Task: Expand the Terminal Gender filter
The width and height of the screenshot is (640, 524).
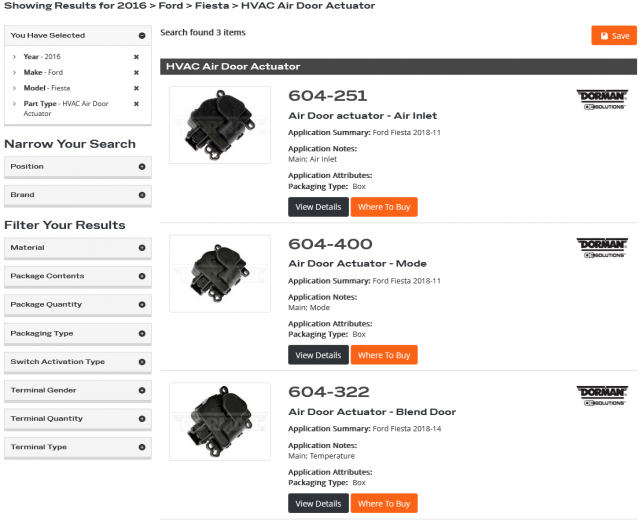Action: click(x=142, y=390)
